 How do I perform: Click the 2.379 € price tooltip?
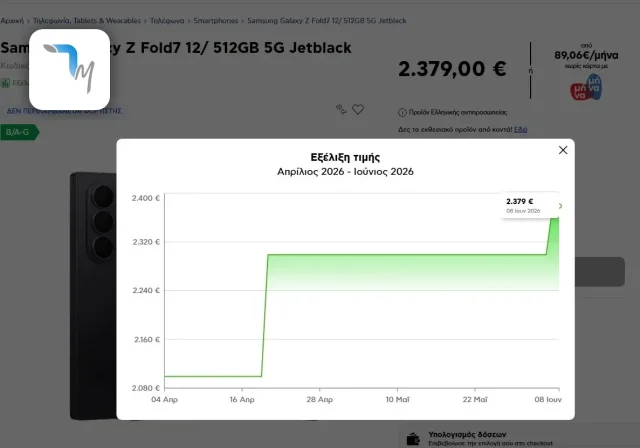[x=529, y=205]
